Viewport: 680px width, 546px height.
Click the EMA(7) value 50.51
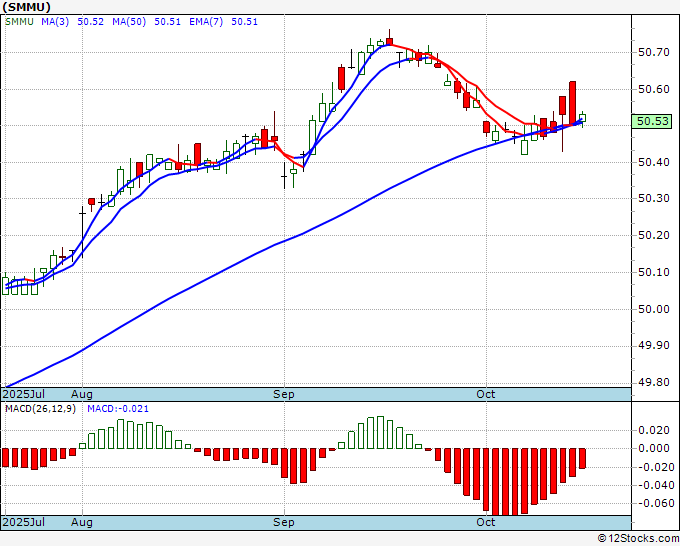(244, 22)
